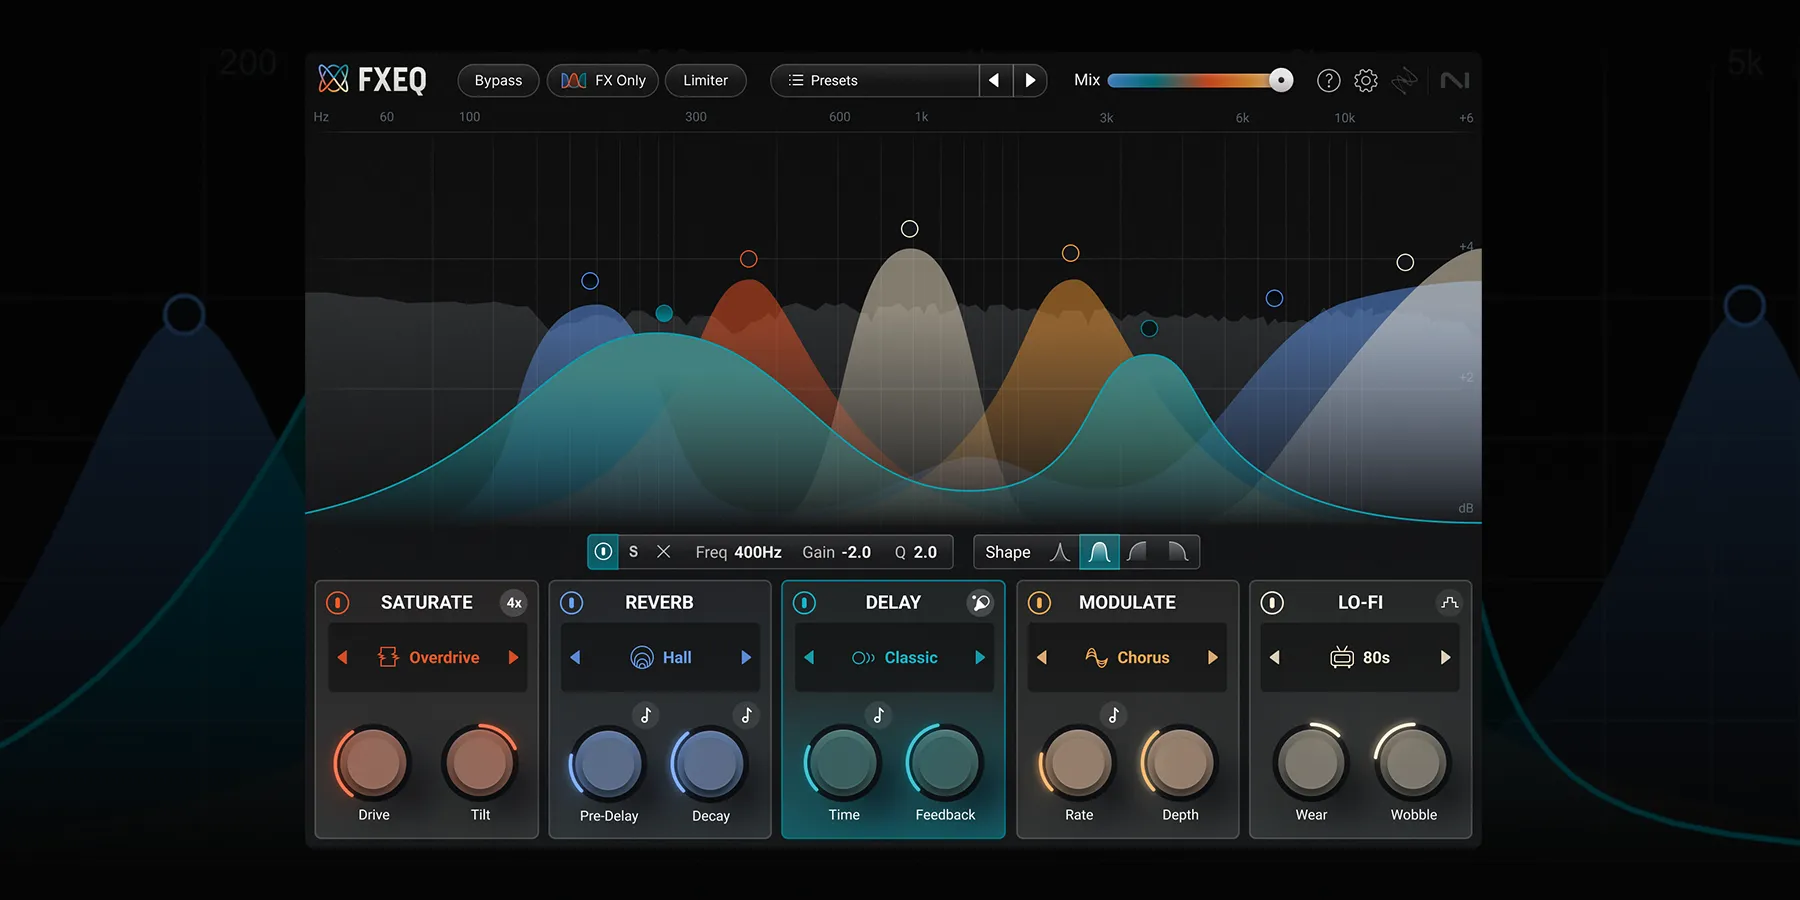
Task: Click the NI logo in the top right
Action: click(x=1455, y=80)
